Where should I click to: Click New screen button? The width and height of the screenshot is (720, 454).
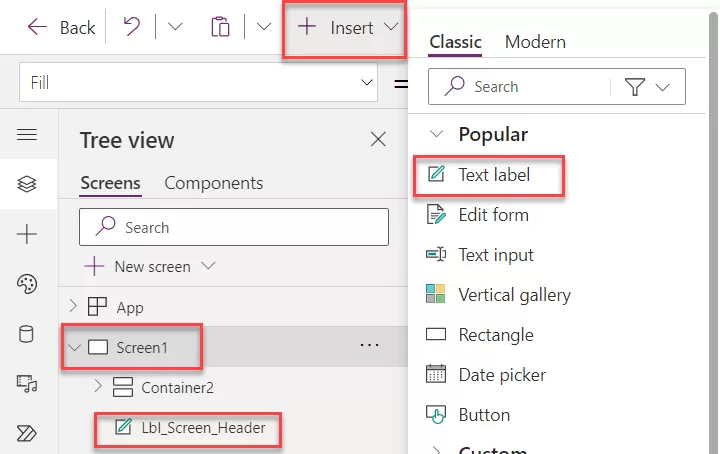tap(150, 266)
